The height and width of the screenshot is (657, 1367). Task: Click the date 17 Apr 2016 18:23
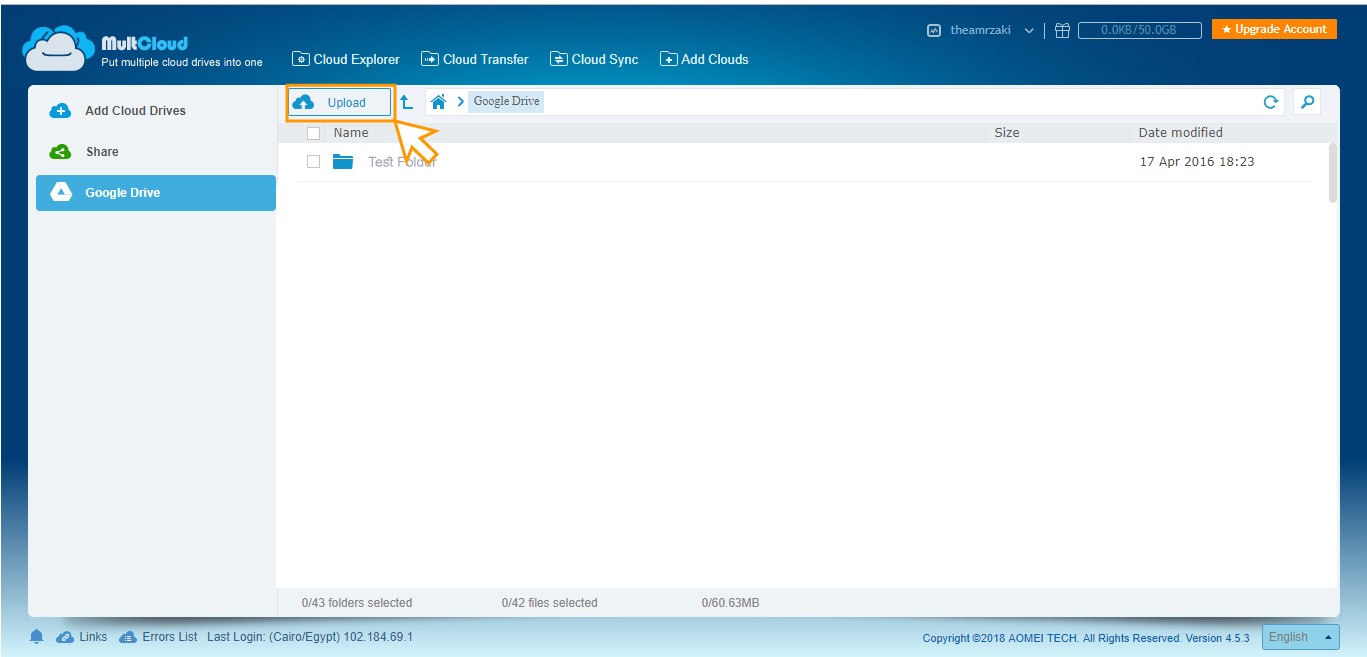[1197, 161]
